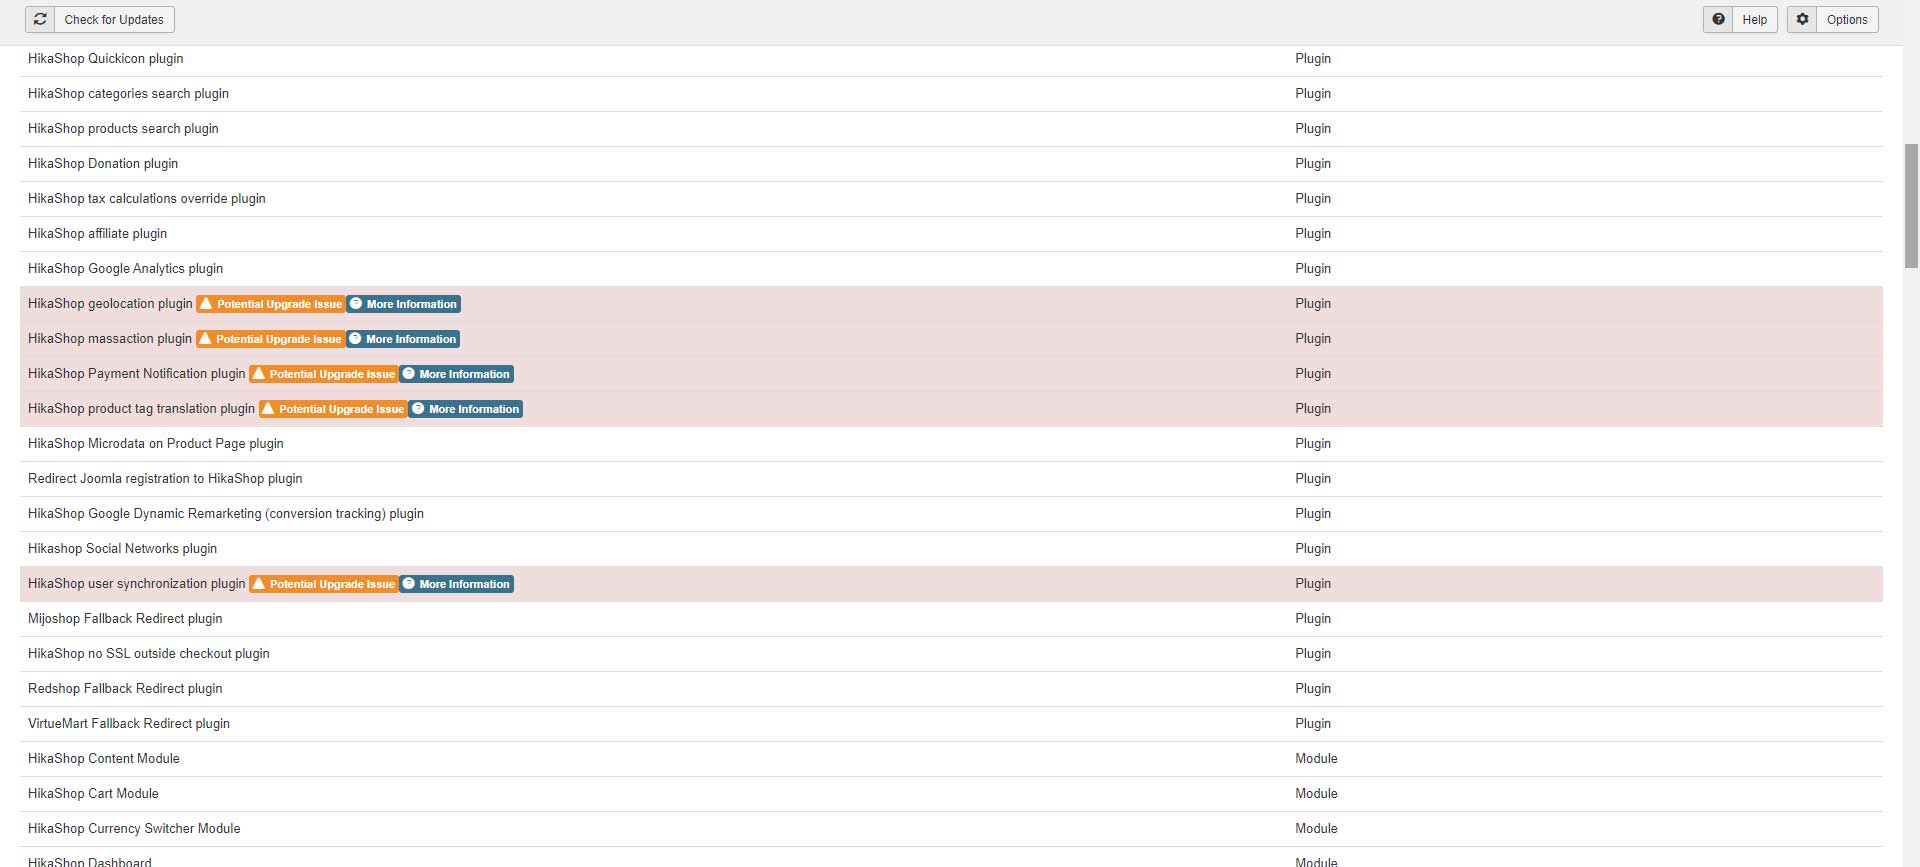Open the Help button

(1740, 19)
